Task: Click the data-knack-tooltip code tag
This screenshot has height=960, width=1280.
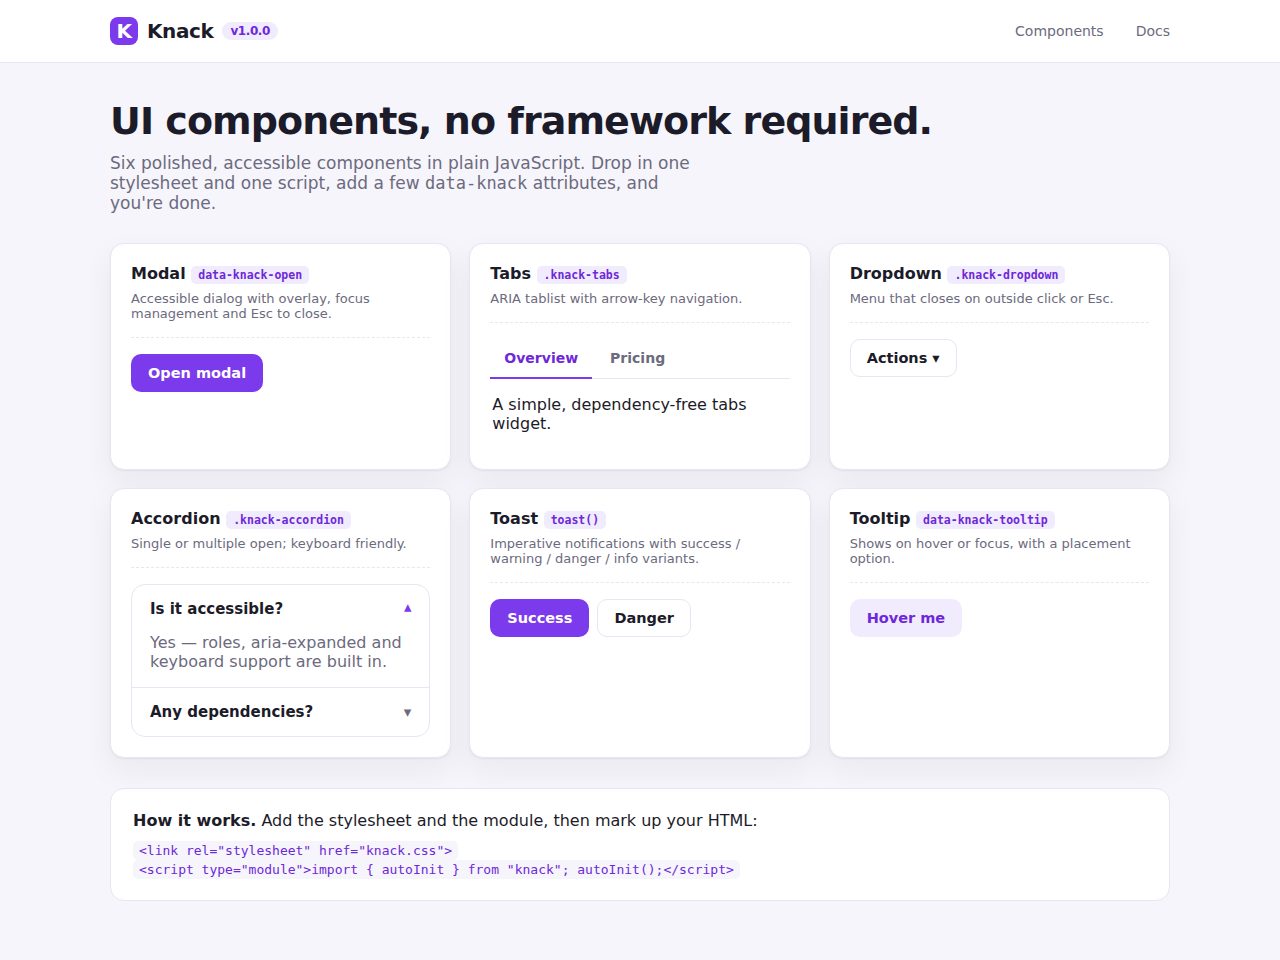Action: 985,520
